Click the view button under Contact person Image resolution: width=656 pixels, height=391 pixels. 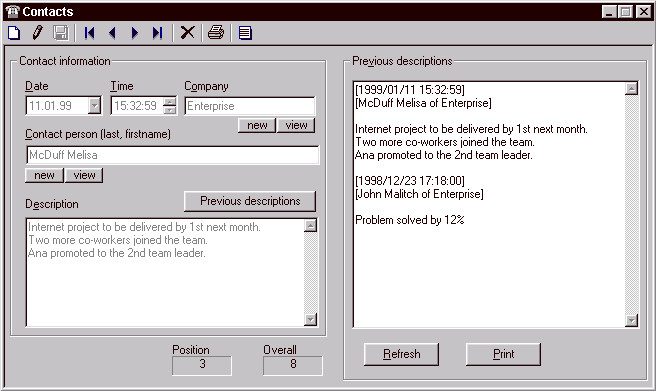coord(84,175)
